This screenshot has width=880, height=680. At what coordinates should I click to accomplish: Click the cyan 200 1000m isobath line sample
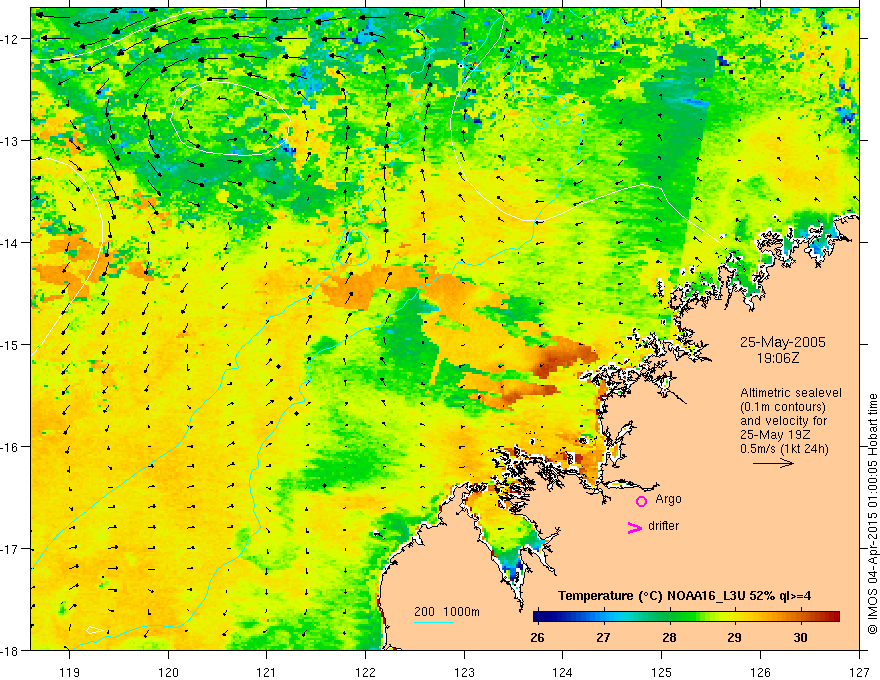434,622
